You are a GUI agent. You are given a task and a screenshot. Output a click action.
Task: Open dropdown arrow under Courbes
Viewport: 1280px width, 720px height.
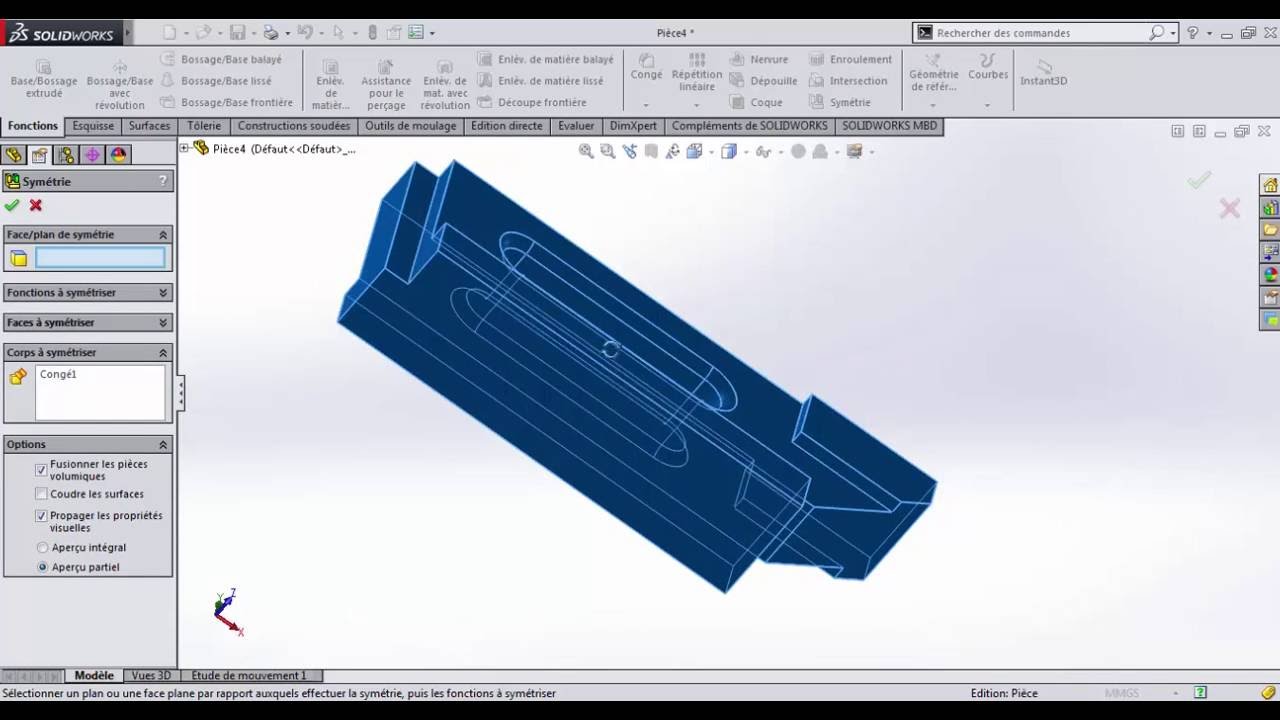pyautogui.click(x=987, y=105)
